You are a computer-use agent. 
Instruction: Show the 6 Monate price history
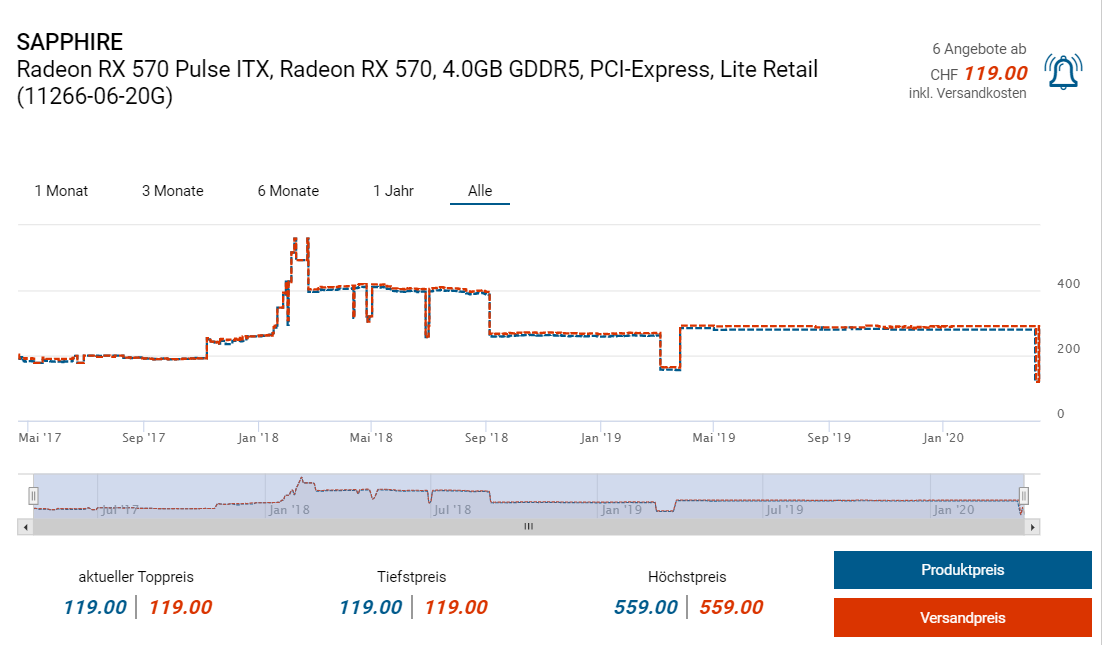pyautogui.click(x=288, y=191)
